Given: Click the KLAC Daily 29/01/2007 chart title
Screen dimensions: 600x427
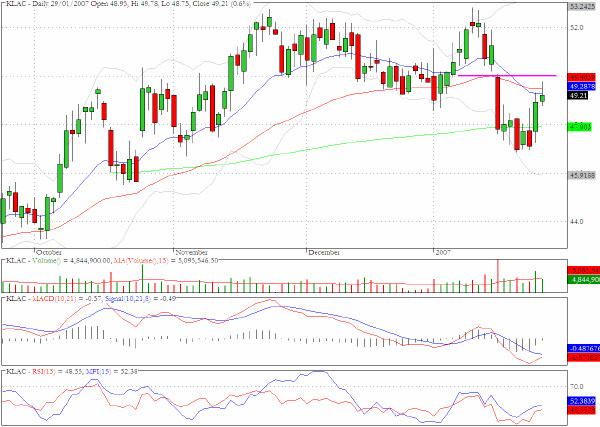Looking at the screenshot, I should tap(129, 4).
